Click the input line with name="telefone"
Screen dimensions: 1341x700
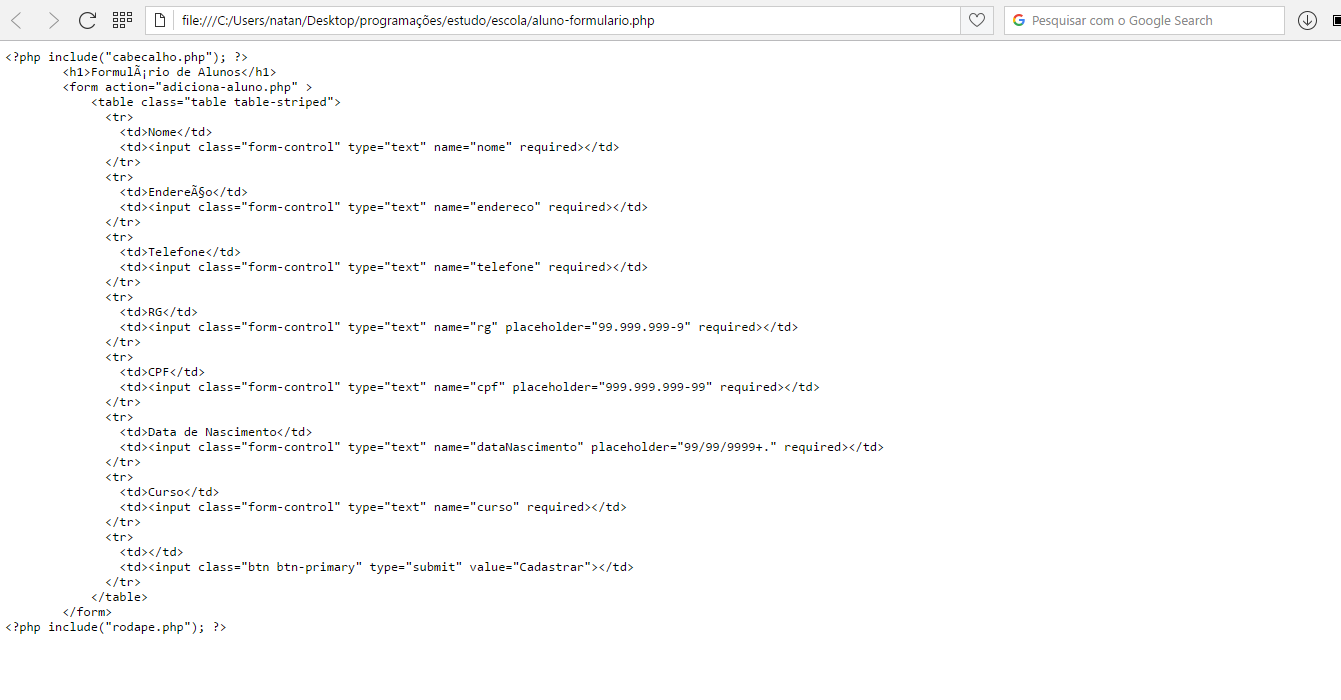pyautogui.click(x=384, y=267)
